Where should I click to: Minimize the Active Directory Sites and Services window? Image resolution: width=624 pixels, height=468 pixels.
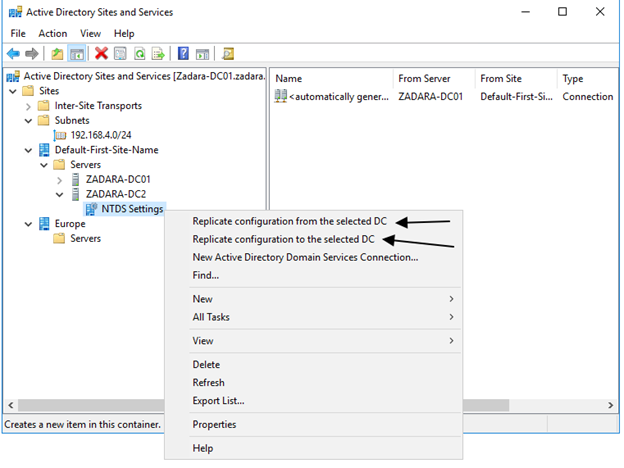525,12
